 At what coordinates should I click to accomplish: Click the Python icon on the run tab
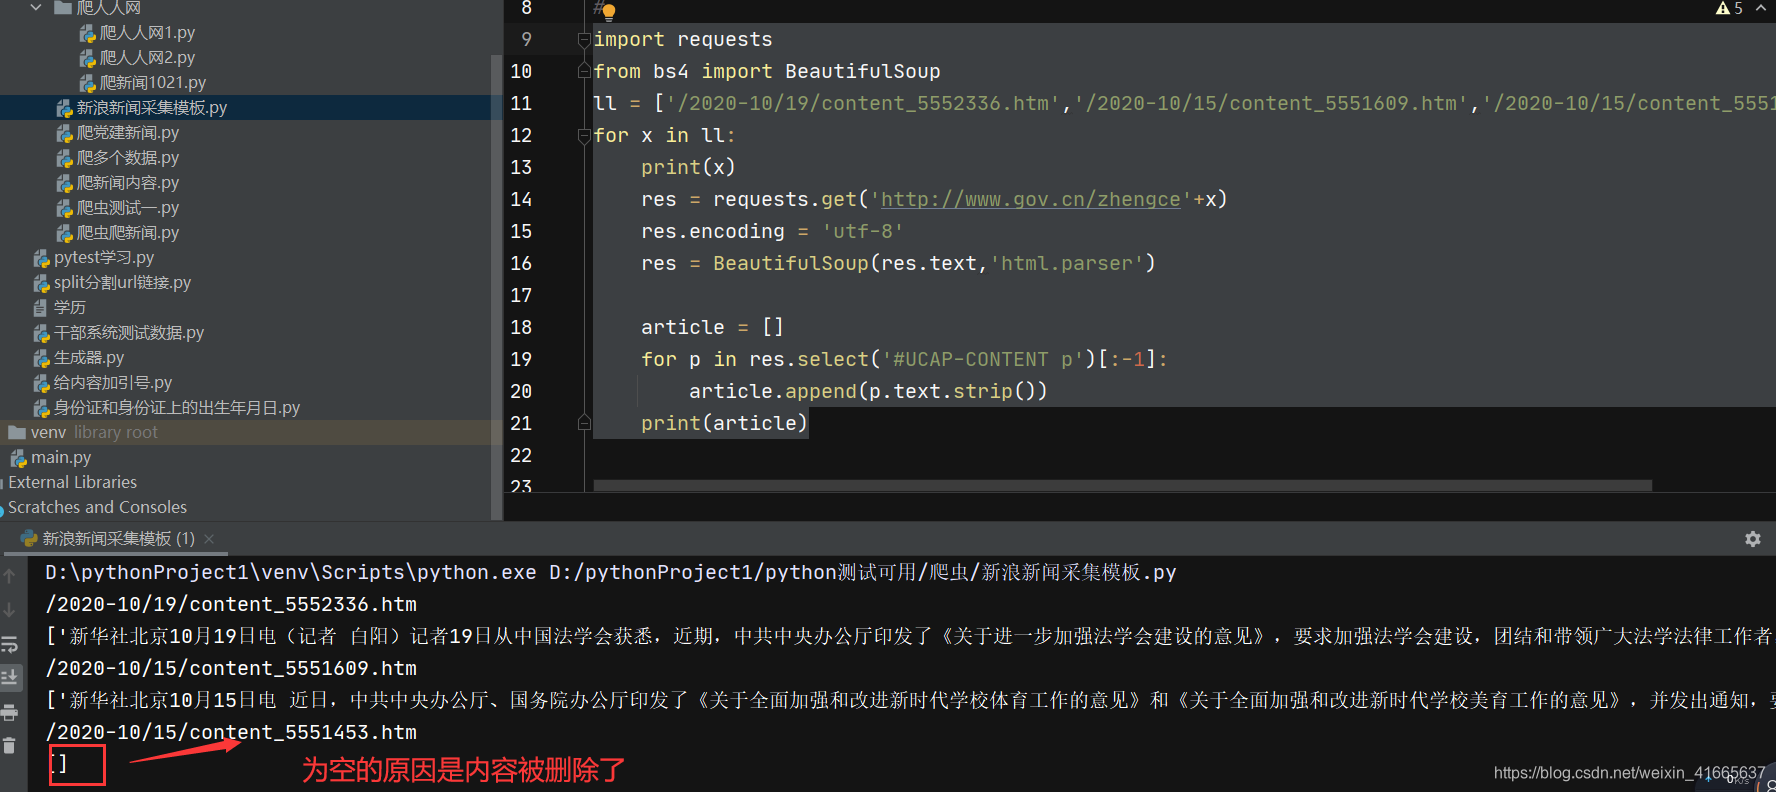click(29, 539)
